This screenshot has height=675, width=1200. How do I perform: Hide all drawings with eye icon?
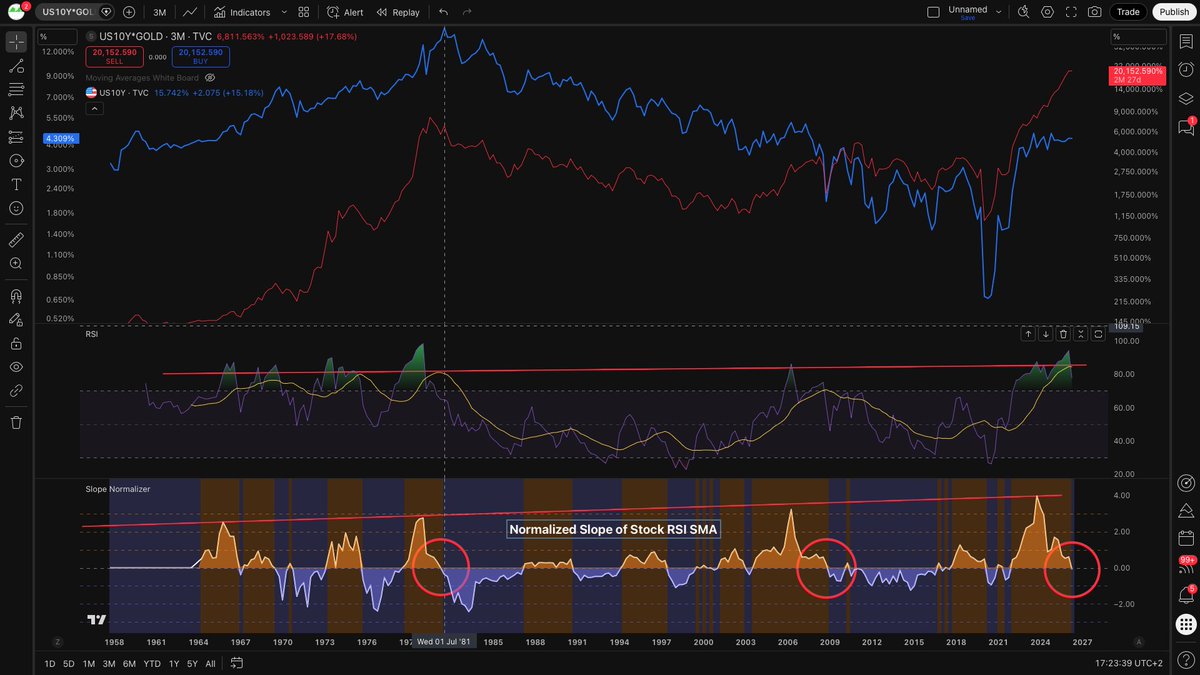[x=16, y=367]
